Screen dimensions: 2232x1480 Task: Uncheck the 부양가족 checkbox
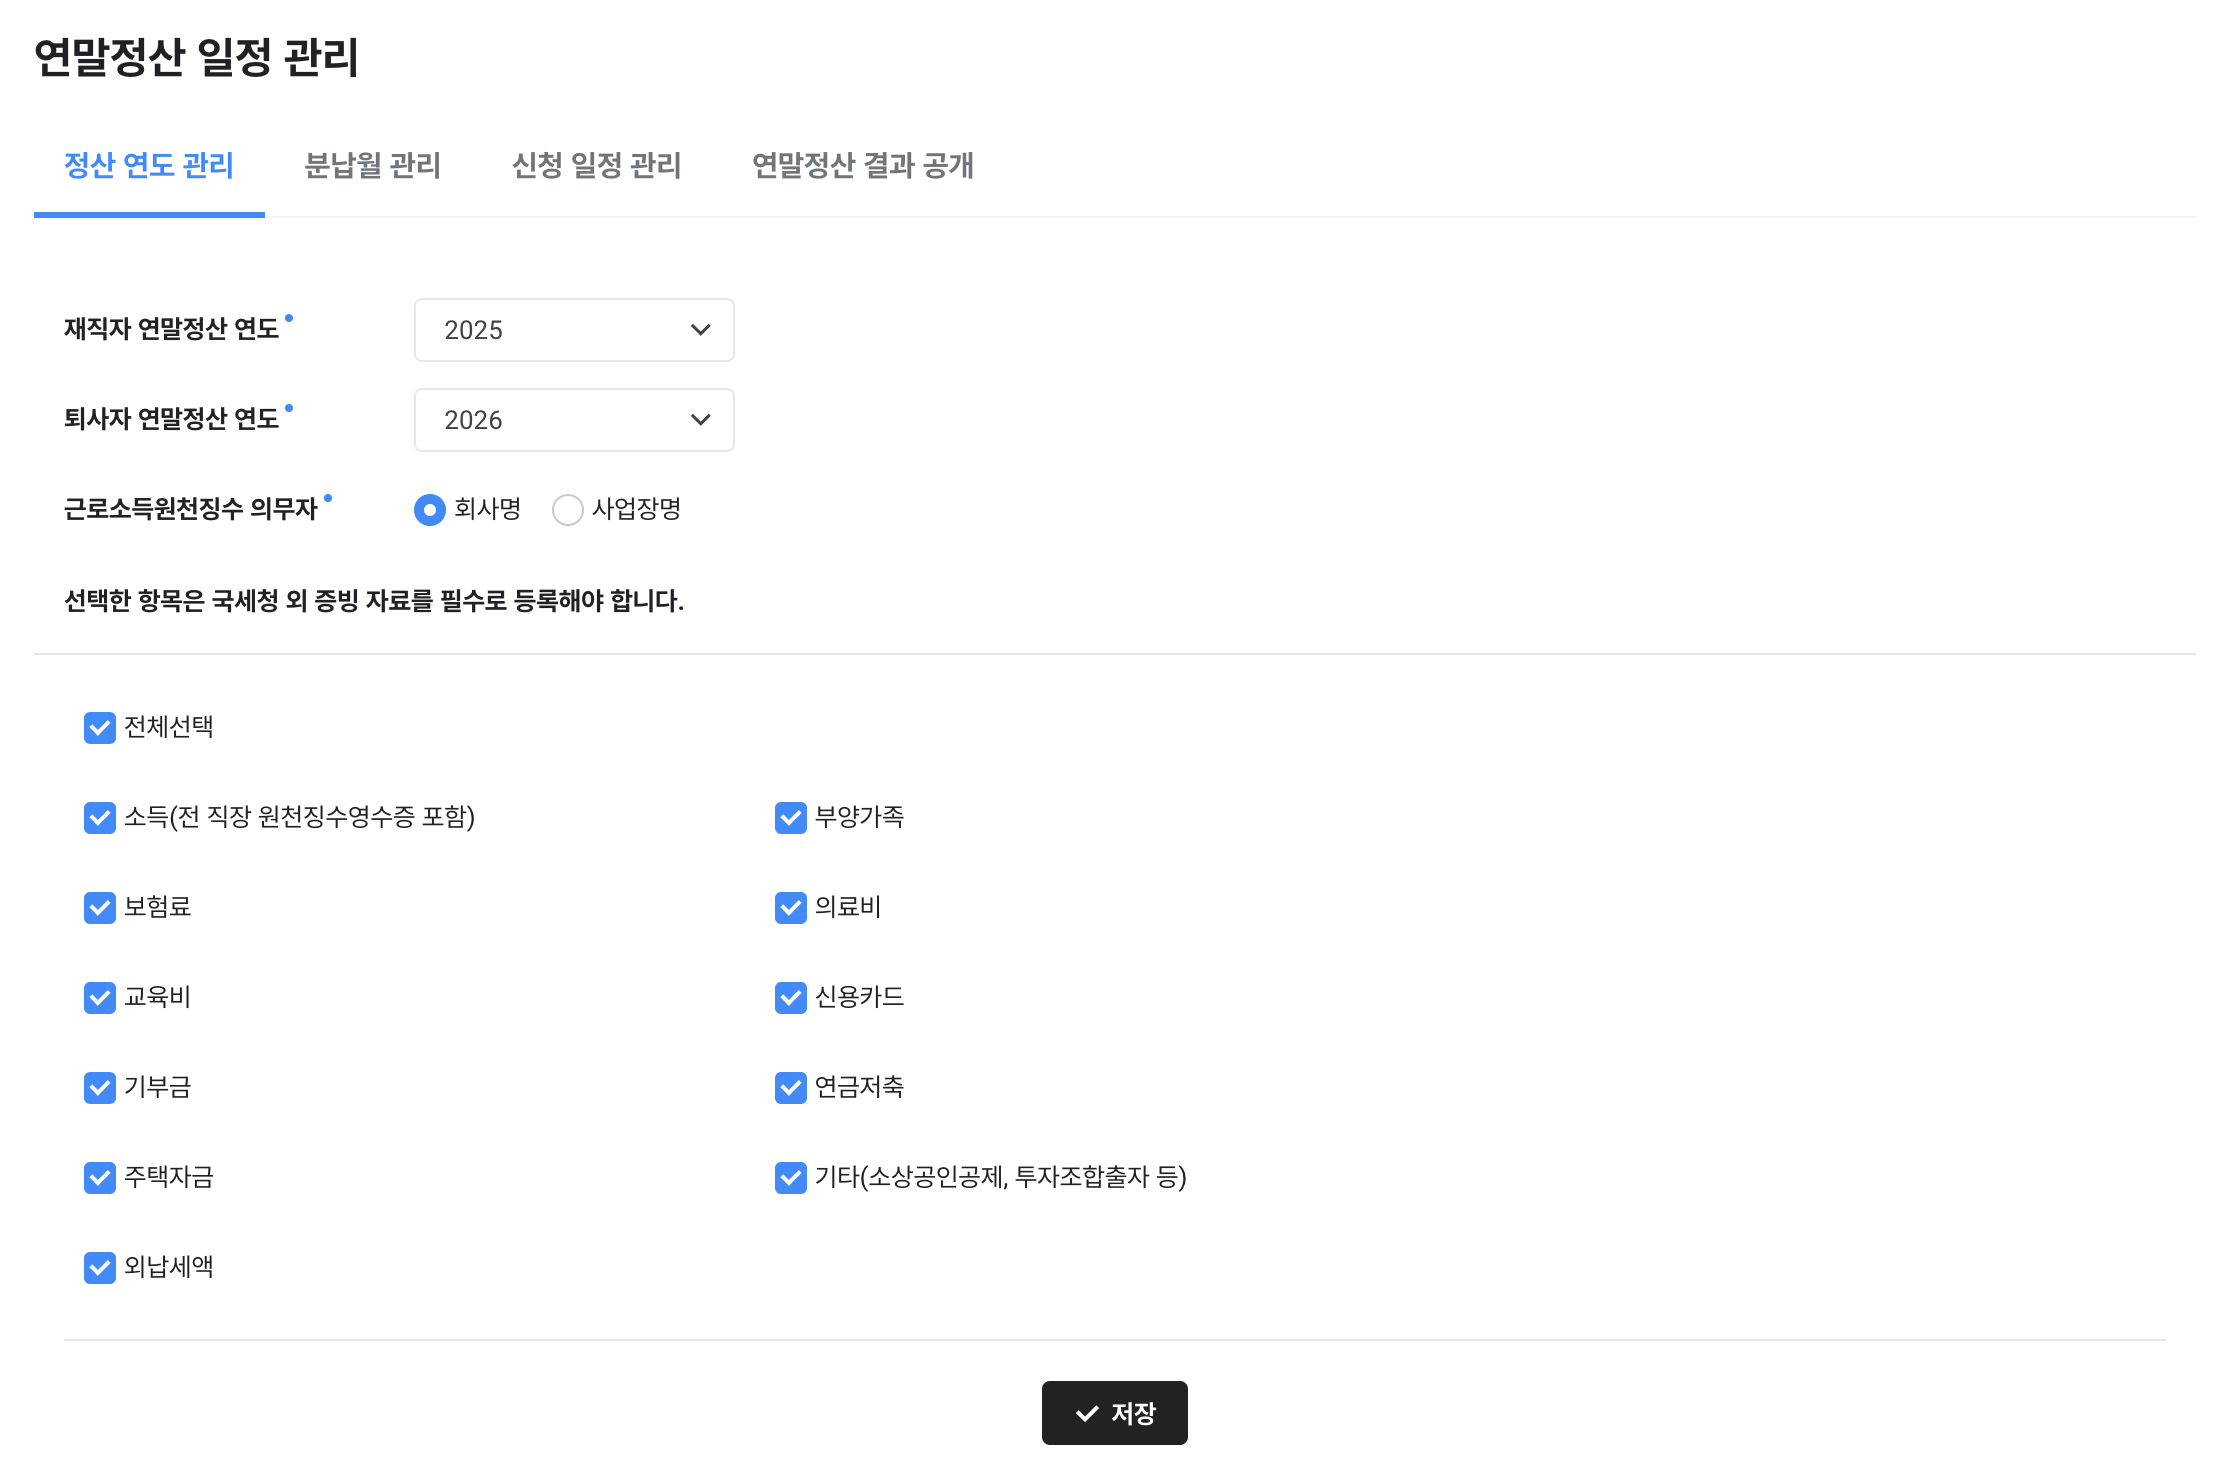[791, 818]
